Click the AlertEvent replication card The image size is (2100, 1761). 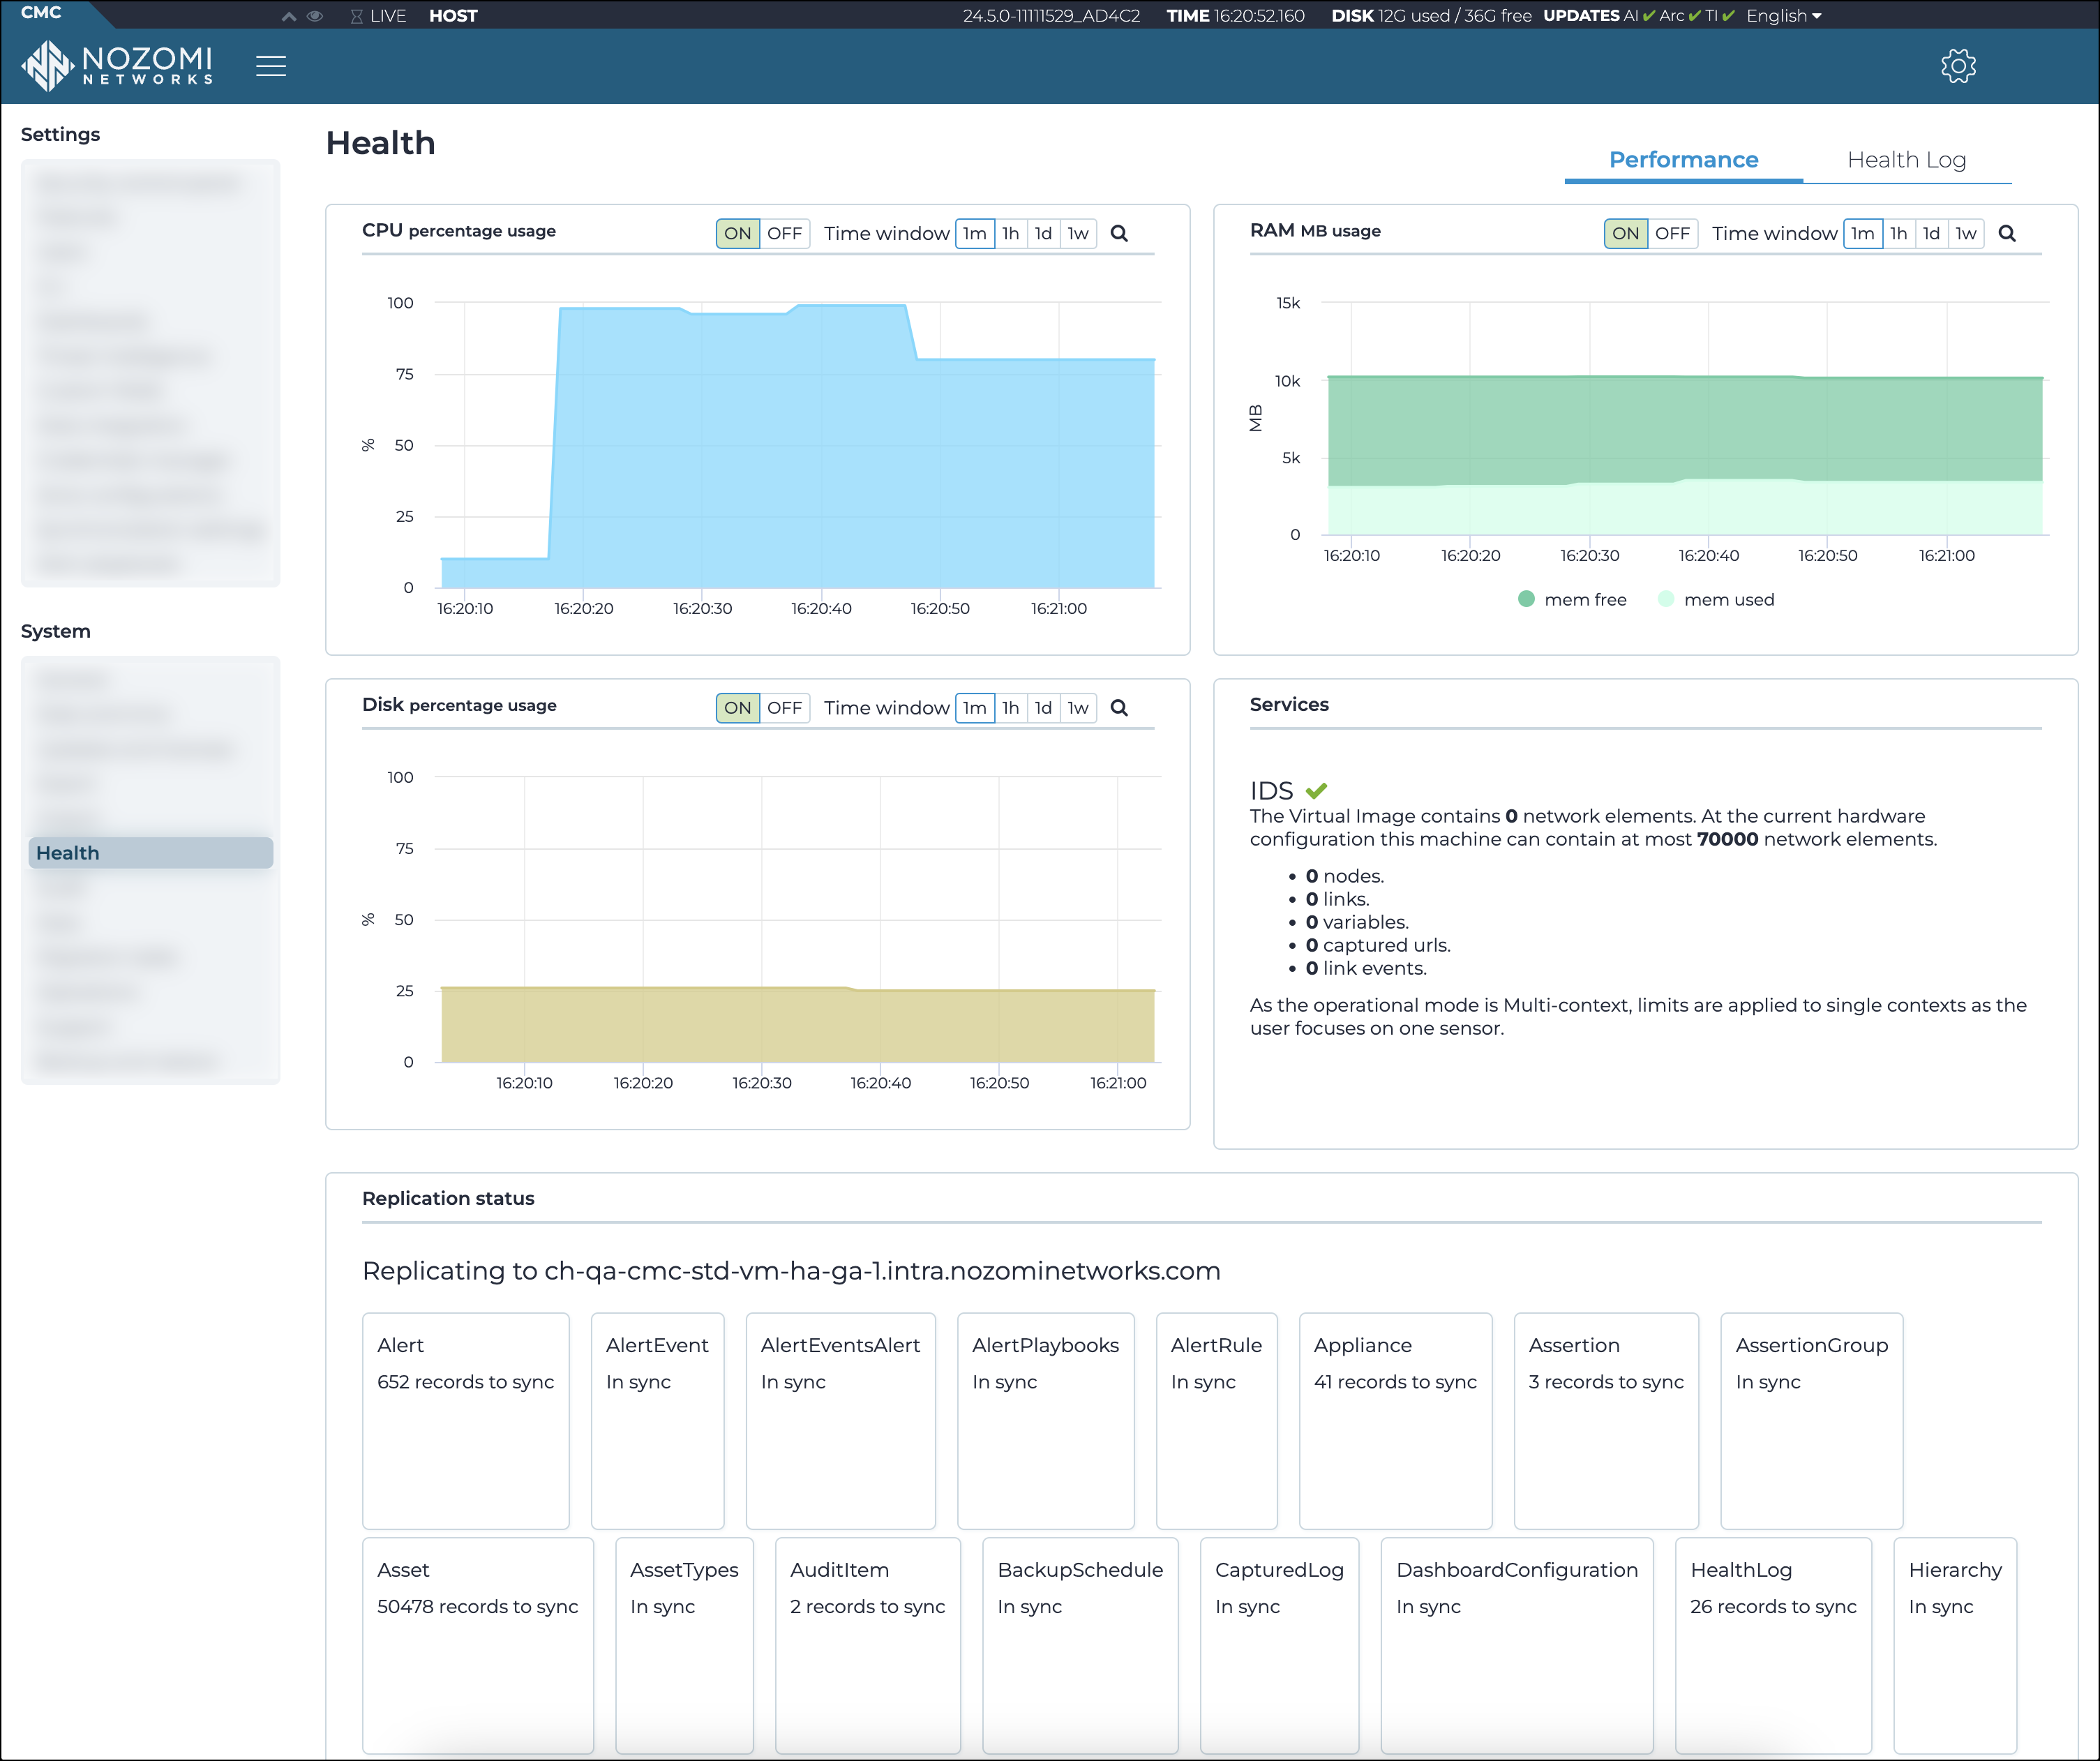(658, 1421)
